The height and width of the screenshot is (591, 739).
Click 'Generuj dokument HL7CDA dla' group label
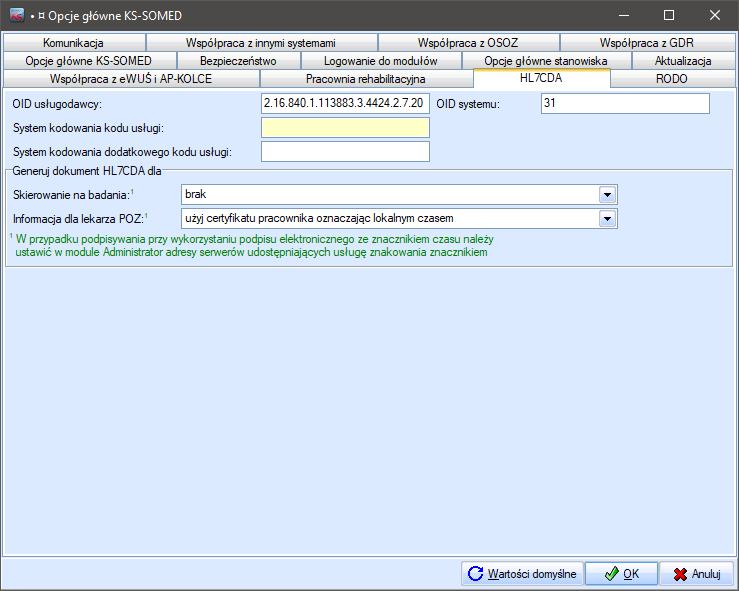click(87, 171)
